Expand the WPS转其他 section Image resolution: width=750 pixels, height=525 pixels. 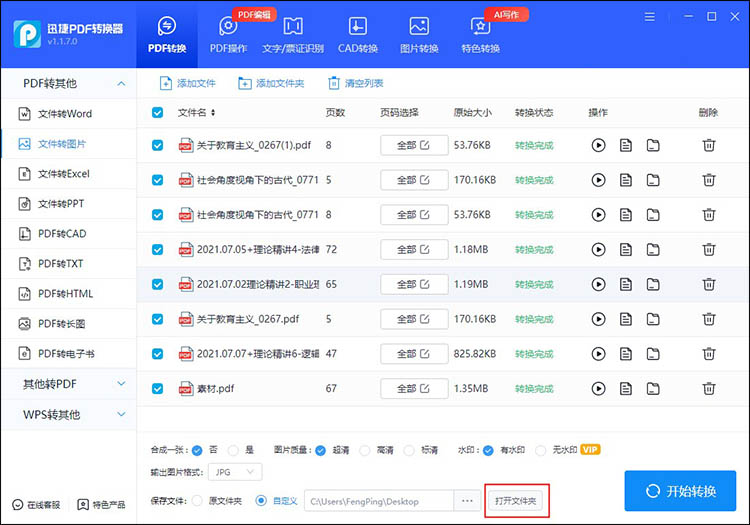point(68,414)
